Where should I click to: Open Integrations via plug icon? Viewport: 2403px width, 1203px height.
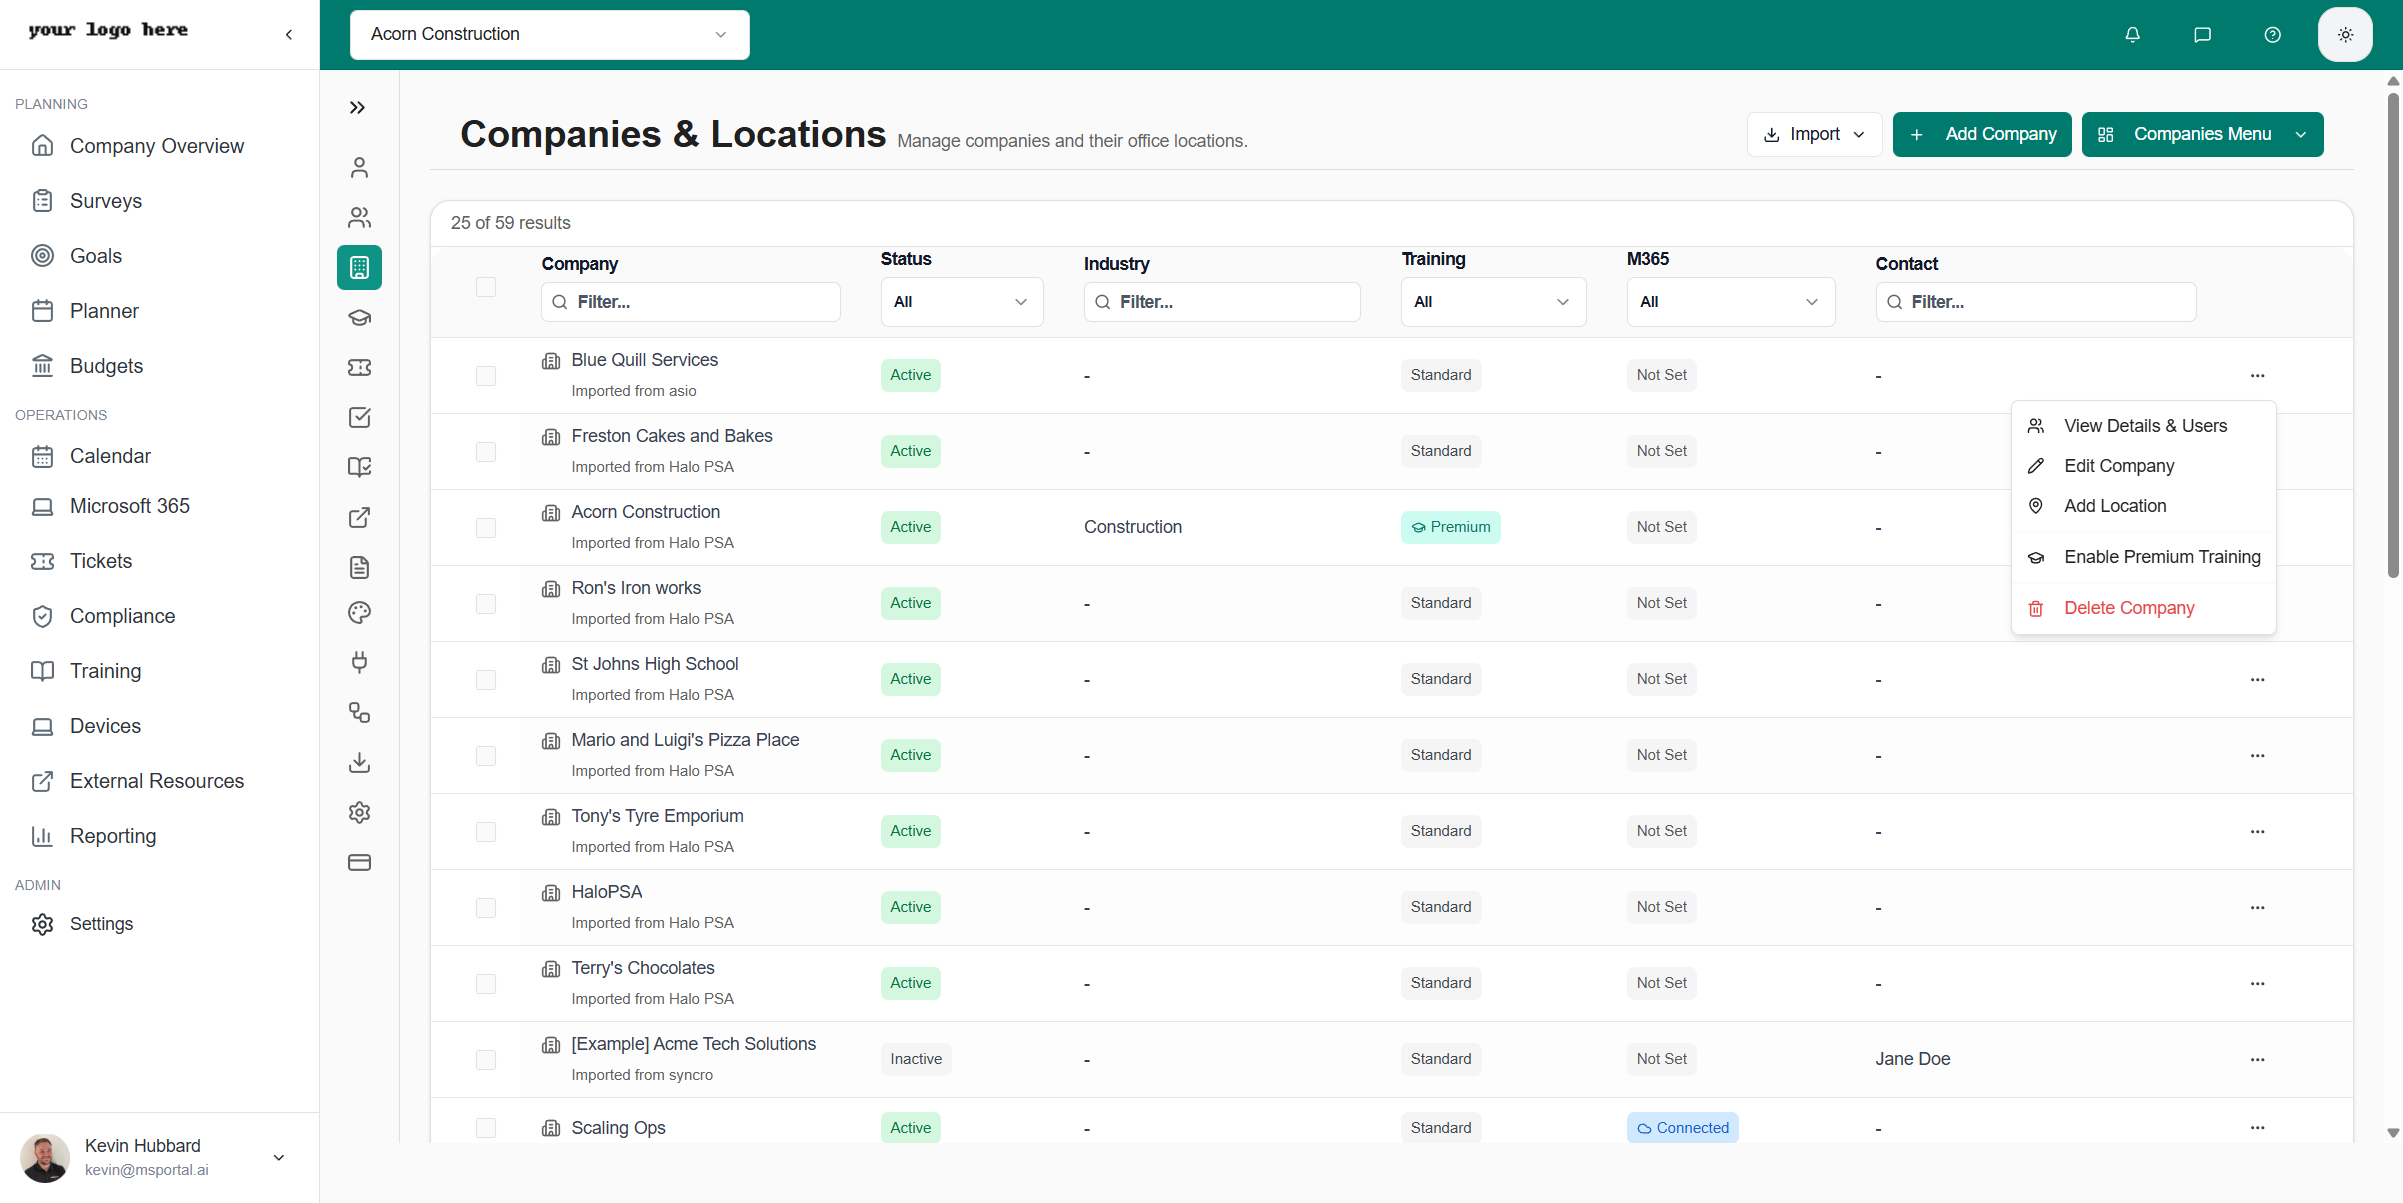(359, 662)
